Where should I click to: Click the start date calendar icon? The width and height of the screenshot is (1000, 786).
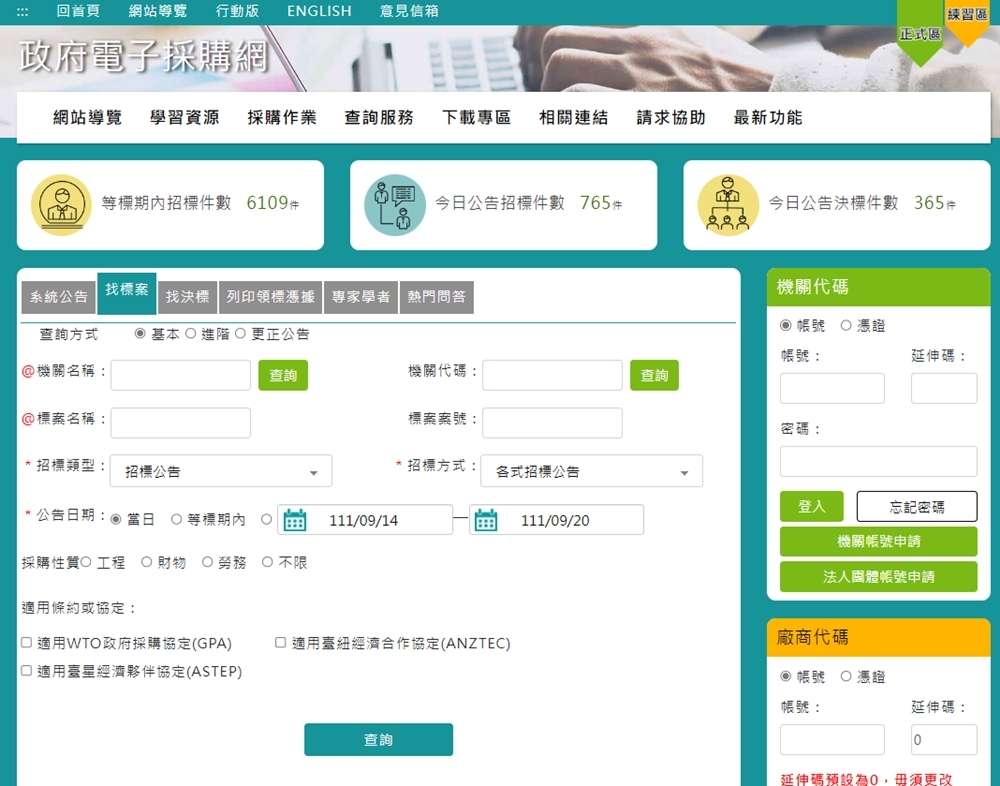tap(295, 520)
